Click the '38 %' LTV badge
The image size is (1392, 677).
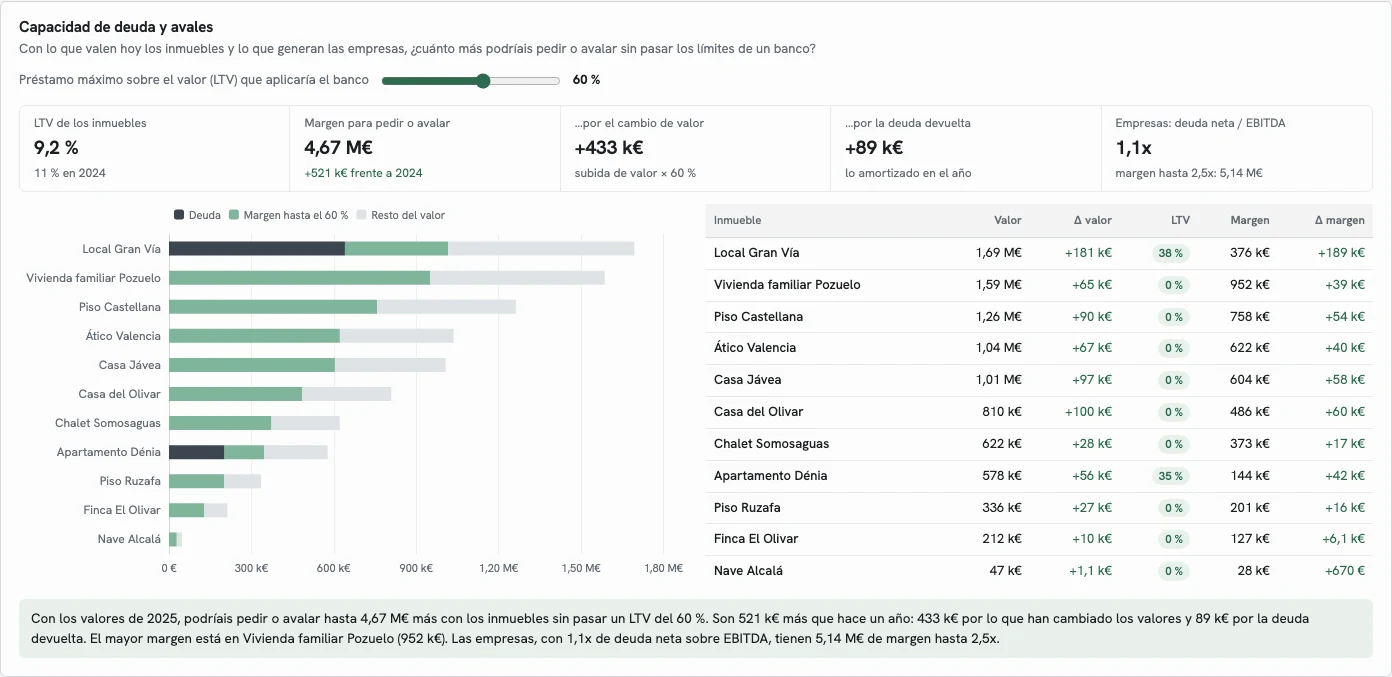(1171, 253)
